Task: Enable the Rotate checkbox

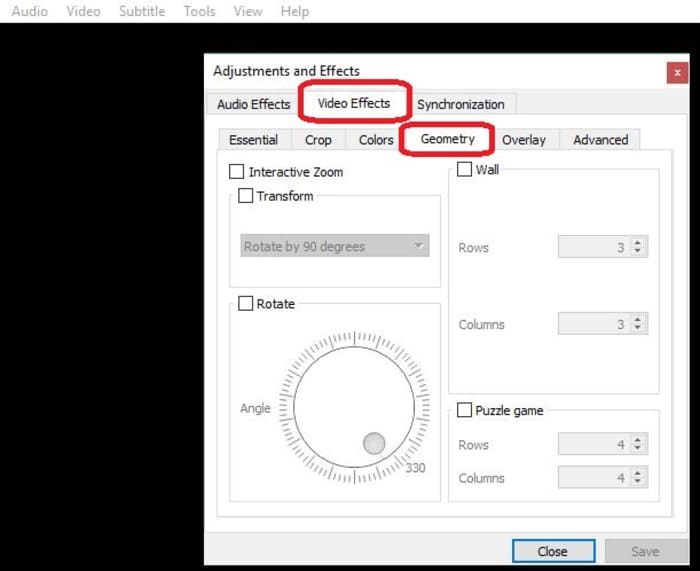Action: pyautogui.click(x=246, y=304)
